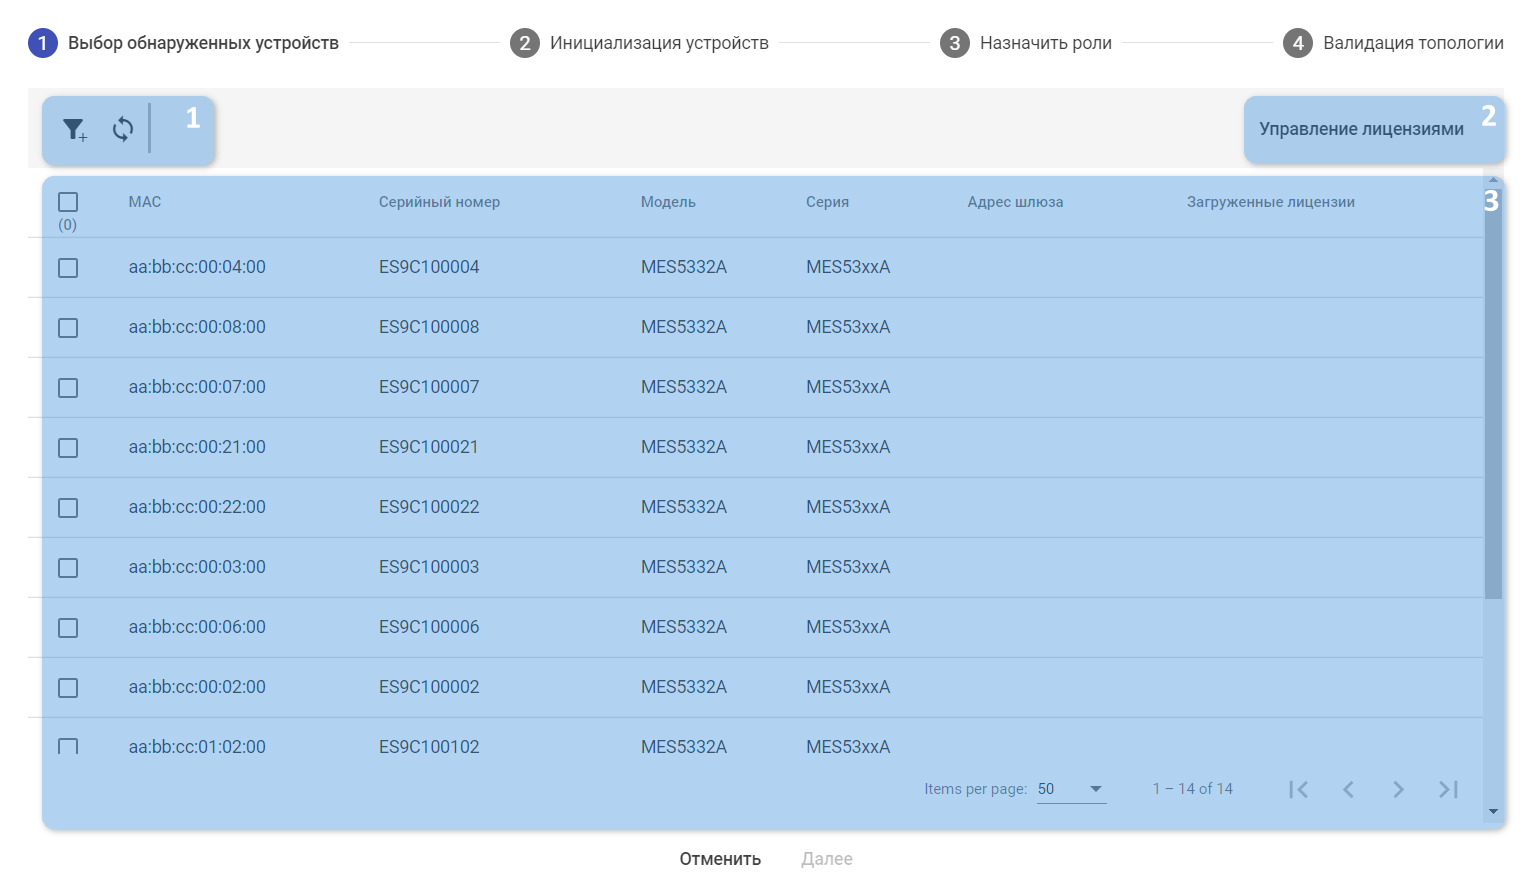
Task: Click the vertical scrollbar thumb
Action: [x=1493, y=394]
